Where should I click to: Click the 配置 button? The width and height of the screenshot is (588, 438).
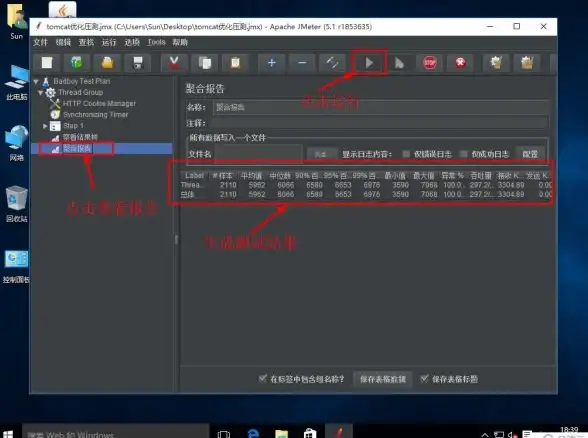(x=530, y=154)
